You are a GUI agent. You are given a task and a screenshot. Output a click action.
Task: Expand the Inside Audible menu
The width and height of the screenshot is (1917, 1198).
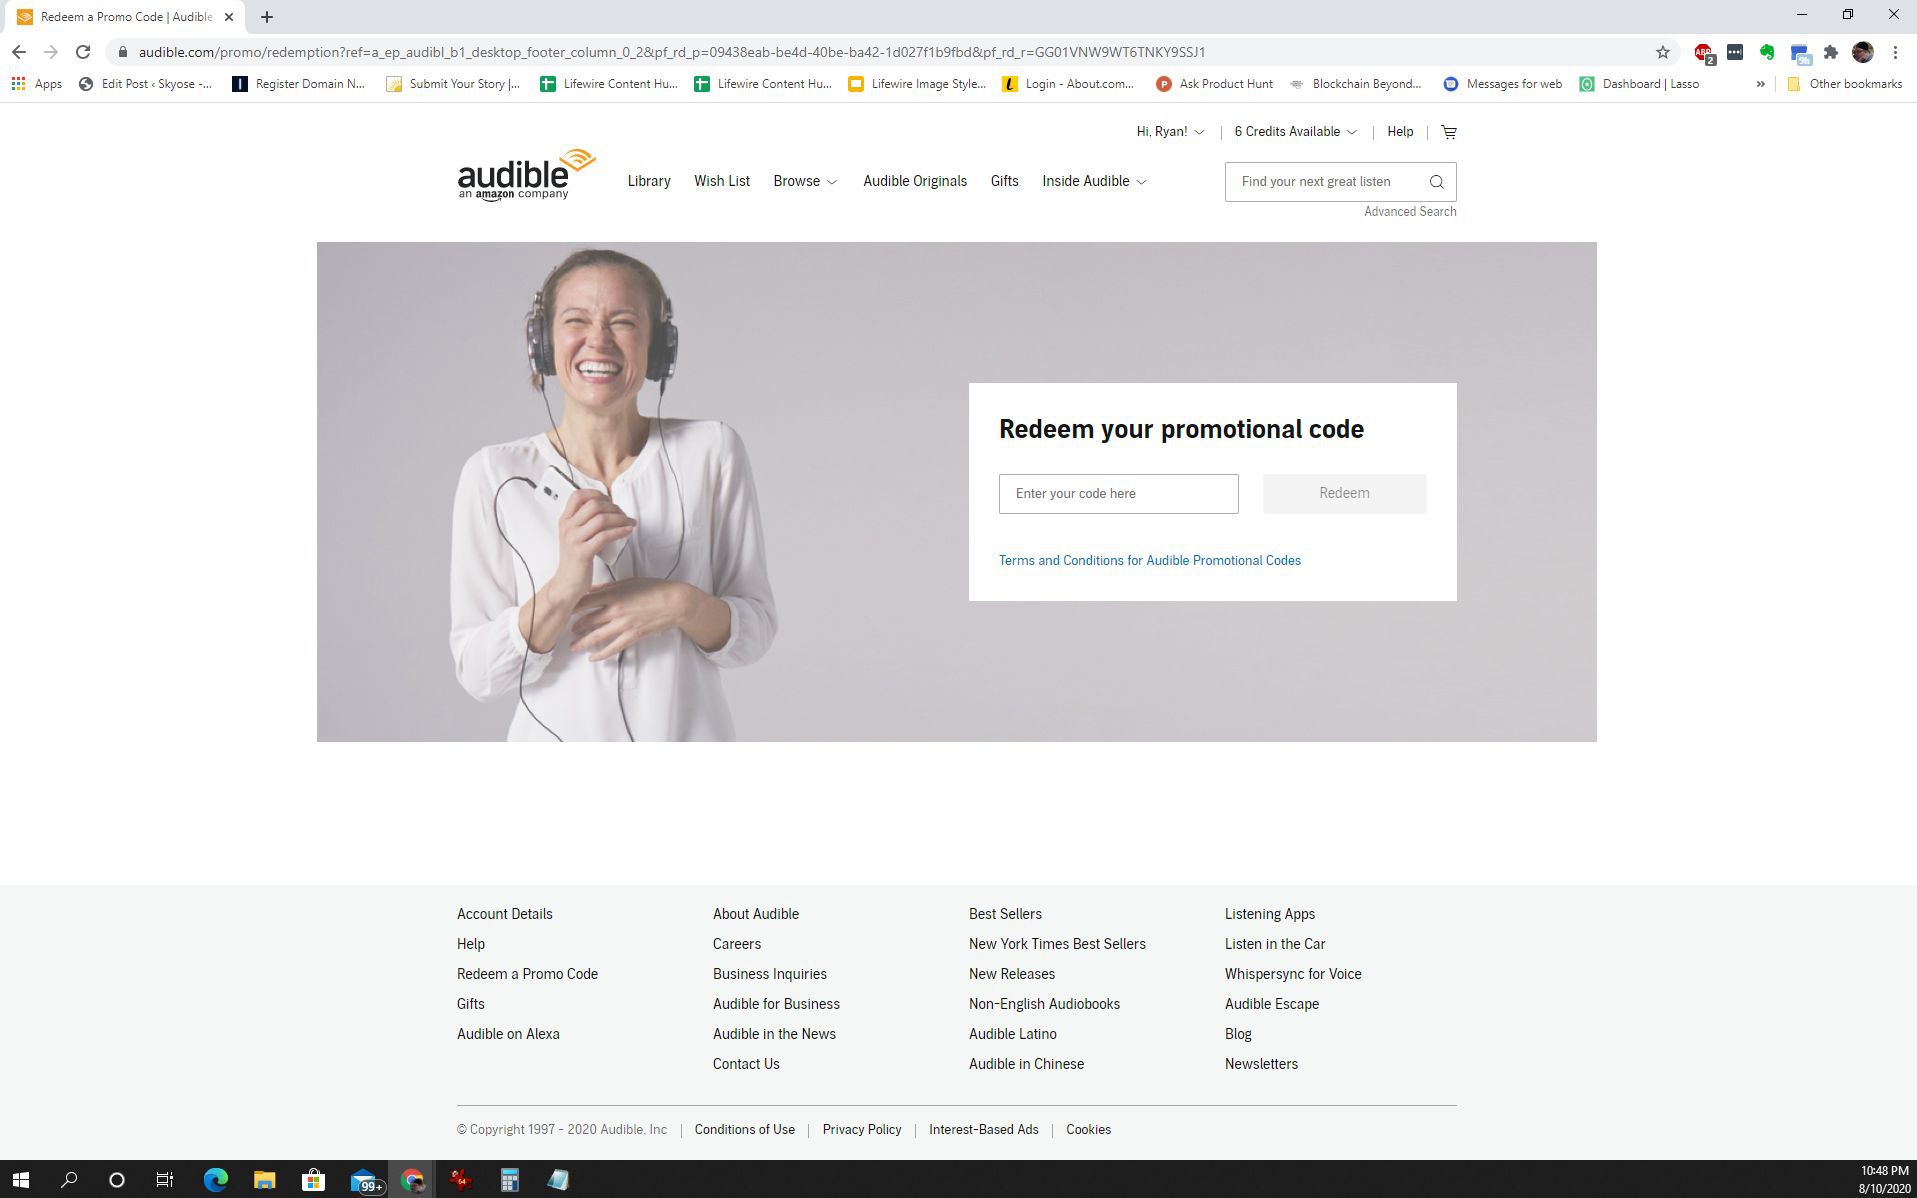point(1094,181)
